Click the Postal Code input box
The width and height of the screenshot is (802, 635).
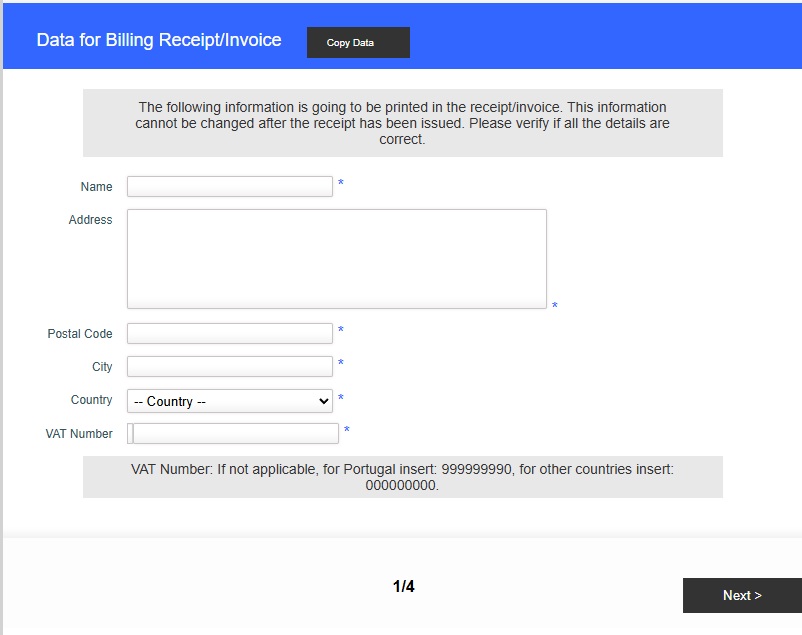click(x=228, y=333)
